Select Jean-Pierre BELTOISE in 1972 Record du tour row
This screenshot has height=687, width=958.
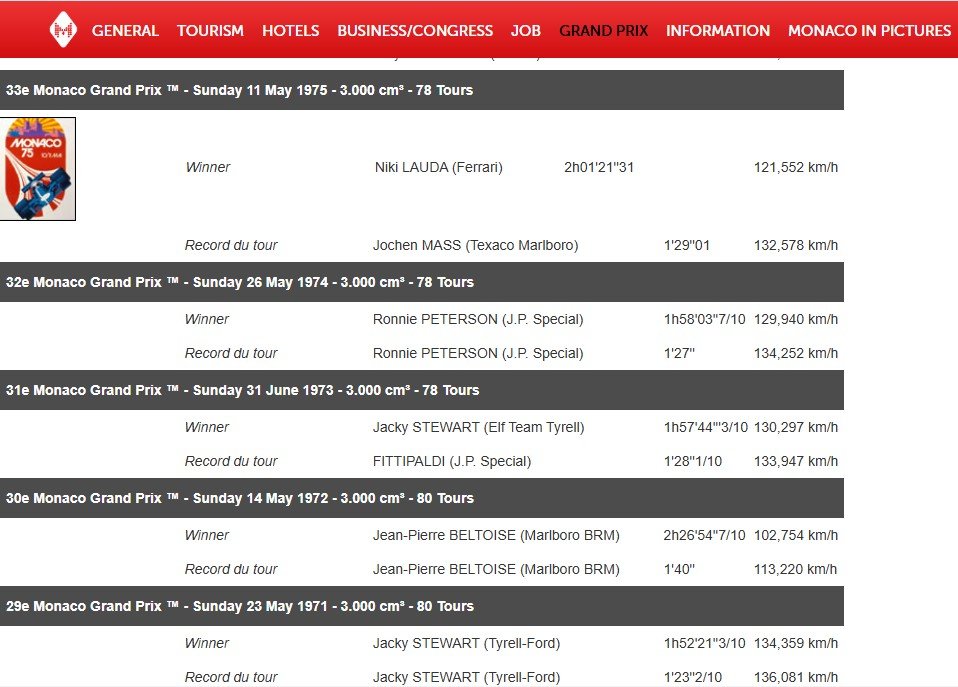[x=496, y=569]
